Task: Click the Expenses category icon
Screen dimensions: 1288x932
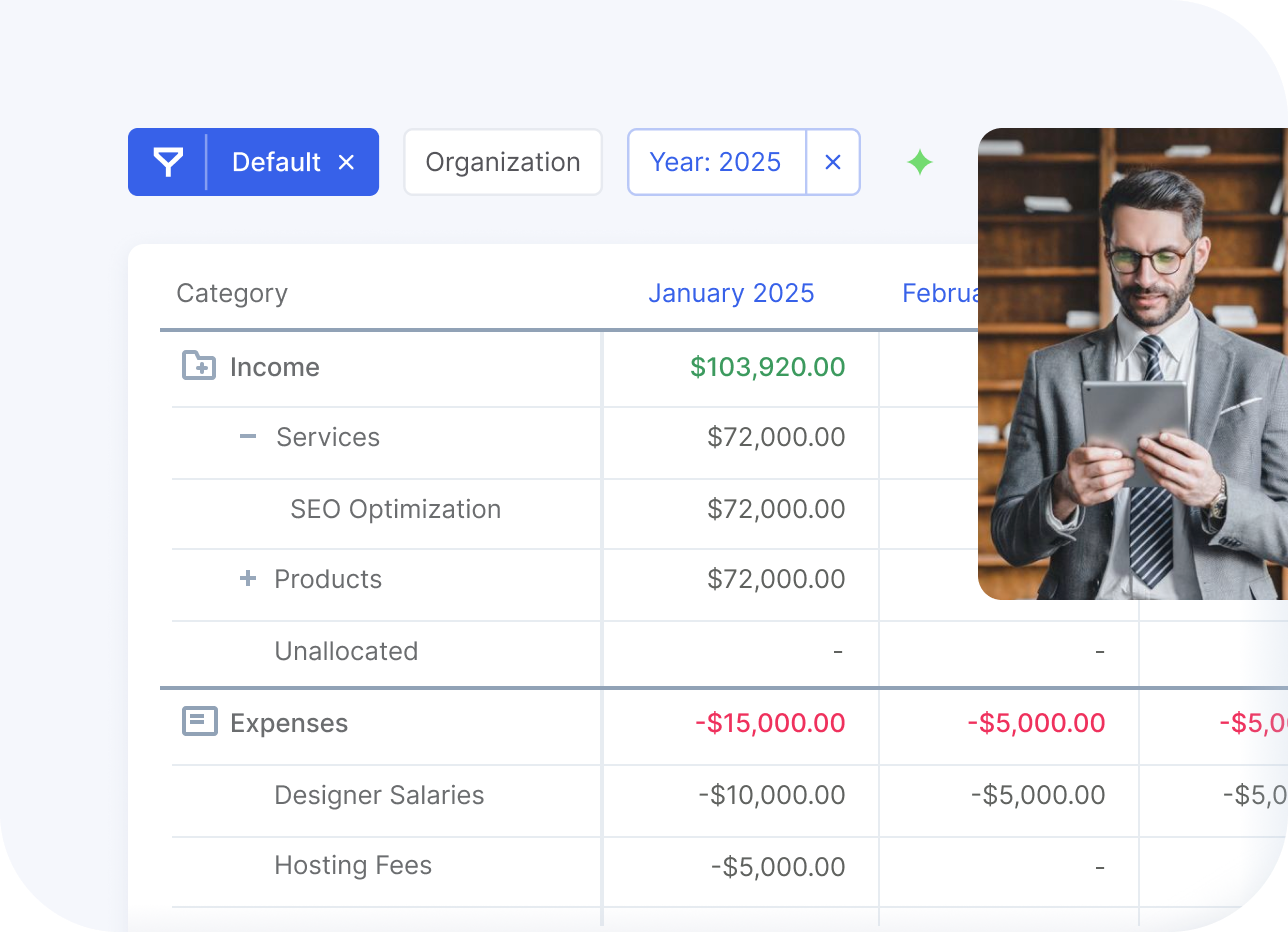Action: coord(199,721)
